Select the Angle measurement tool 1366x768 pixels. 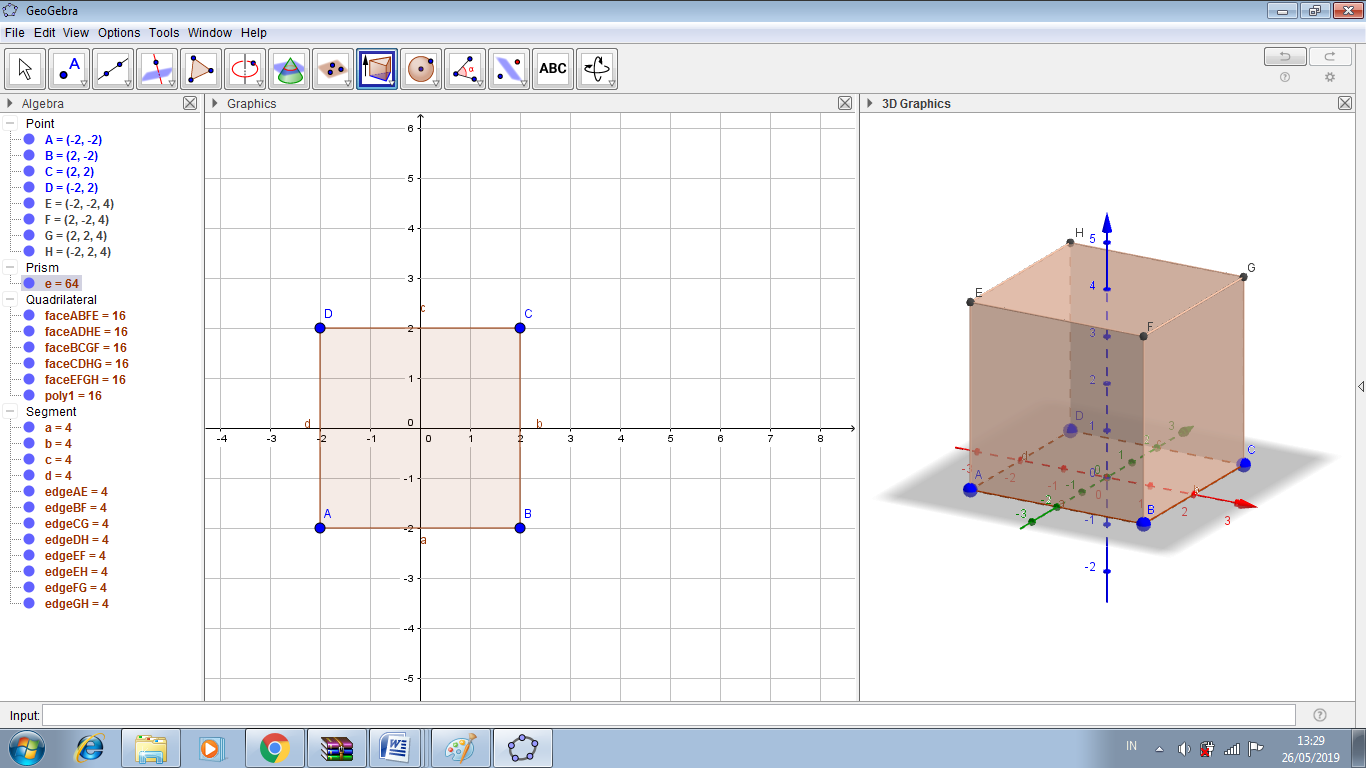pos(464,68)
